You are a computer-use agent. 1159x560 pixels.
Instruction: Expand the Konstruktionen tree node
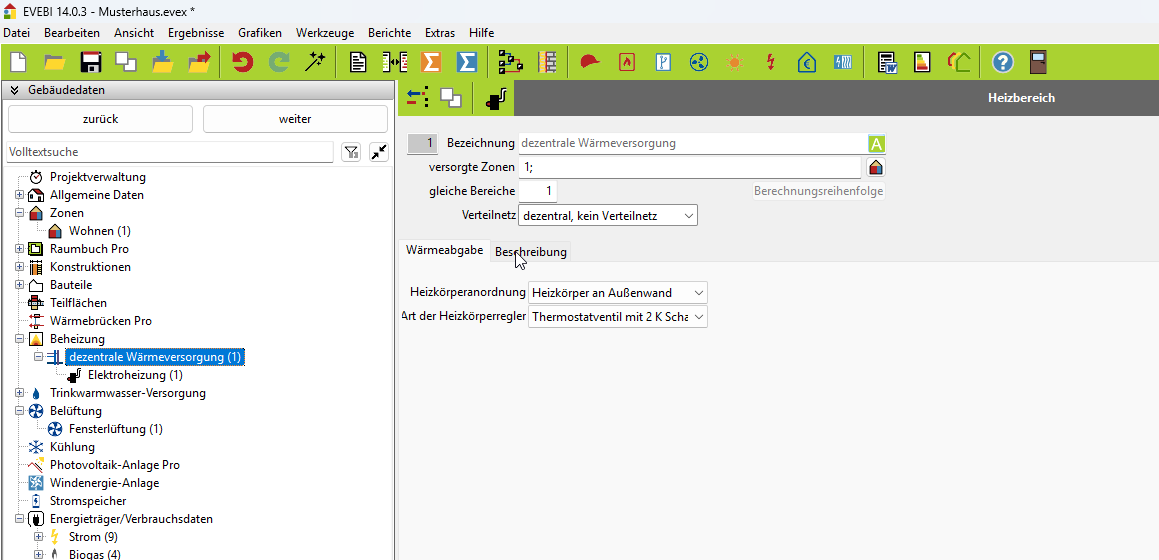19,267
